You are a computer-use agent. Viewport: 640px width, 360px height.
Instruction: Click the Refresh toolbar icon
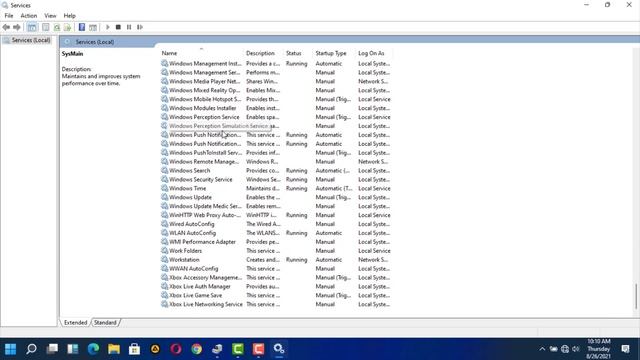point(57,27)
